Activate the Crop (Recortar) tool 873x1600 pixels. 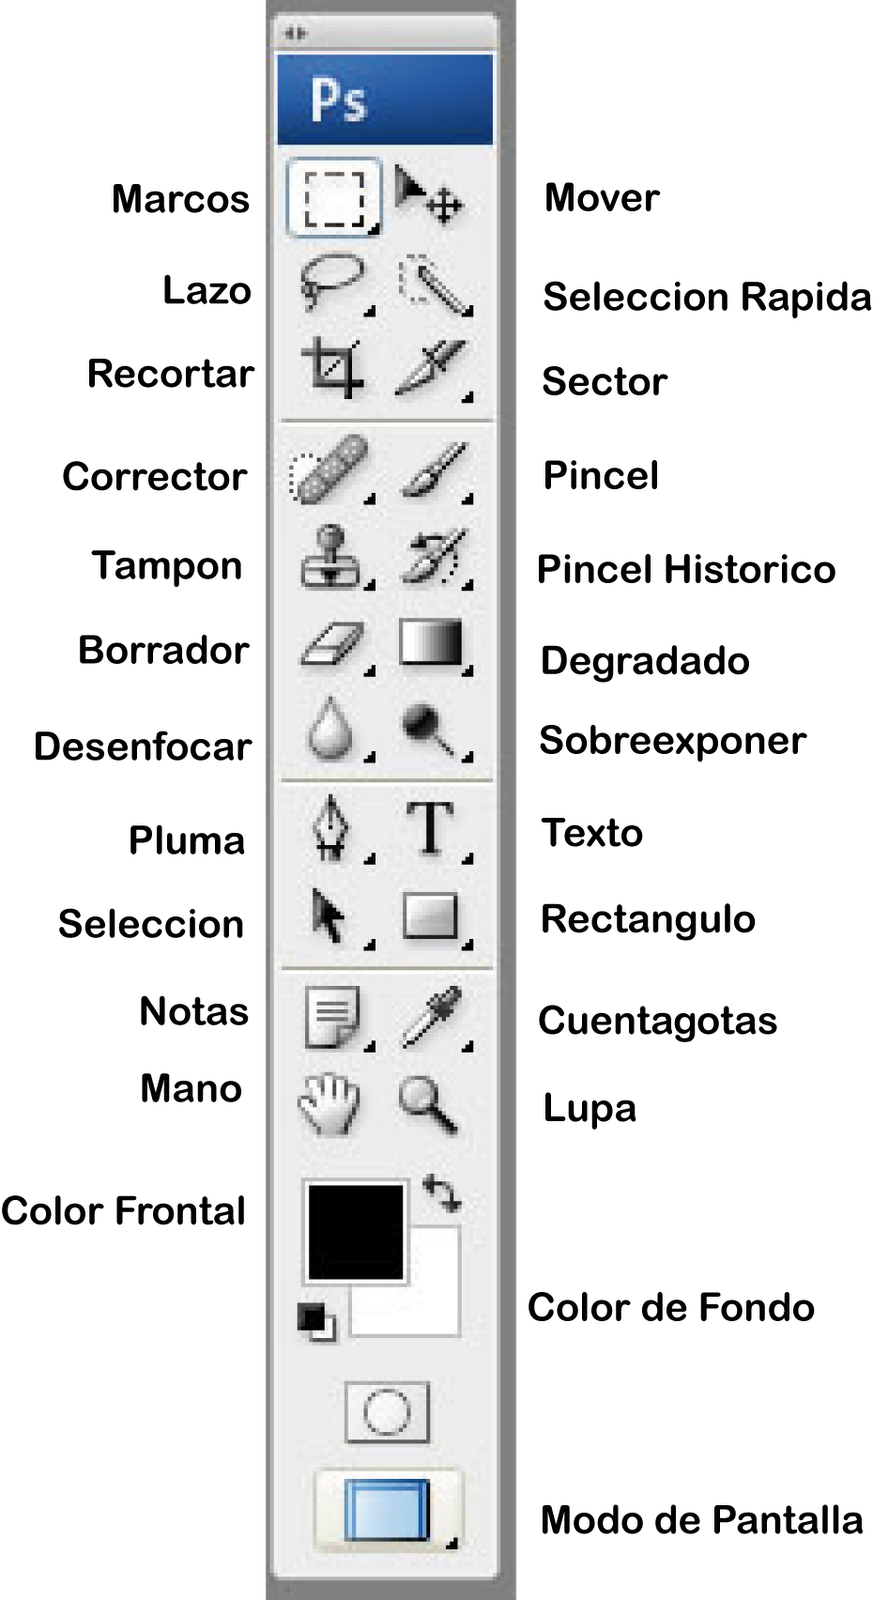point(334,369)
